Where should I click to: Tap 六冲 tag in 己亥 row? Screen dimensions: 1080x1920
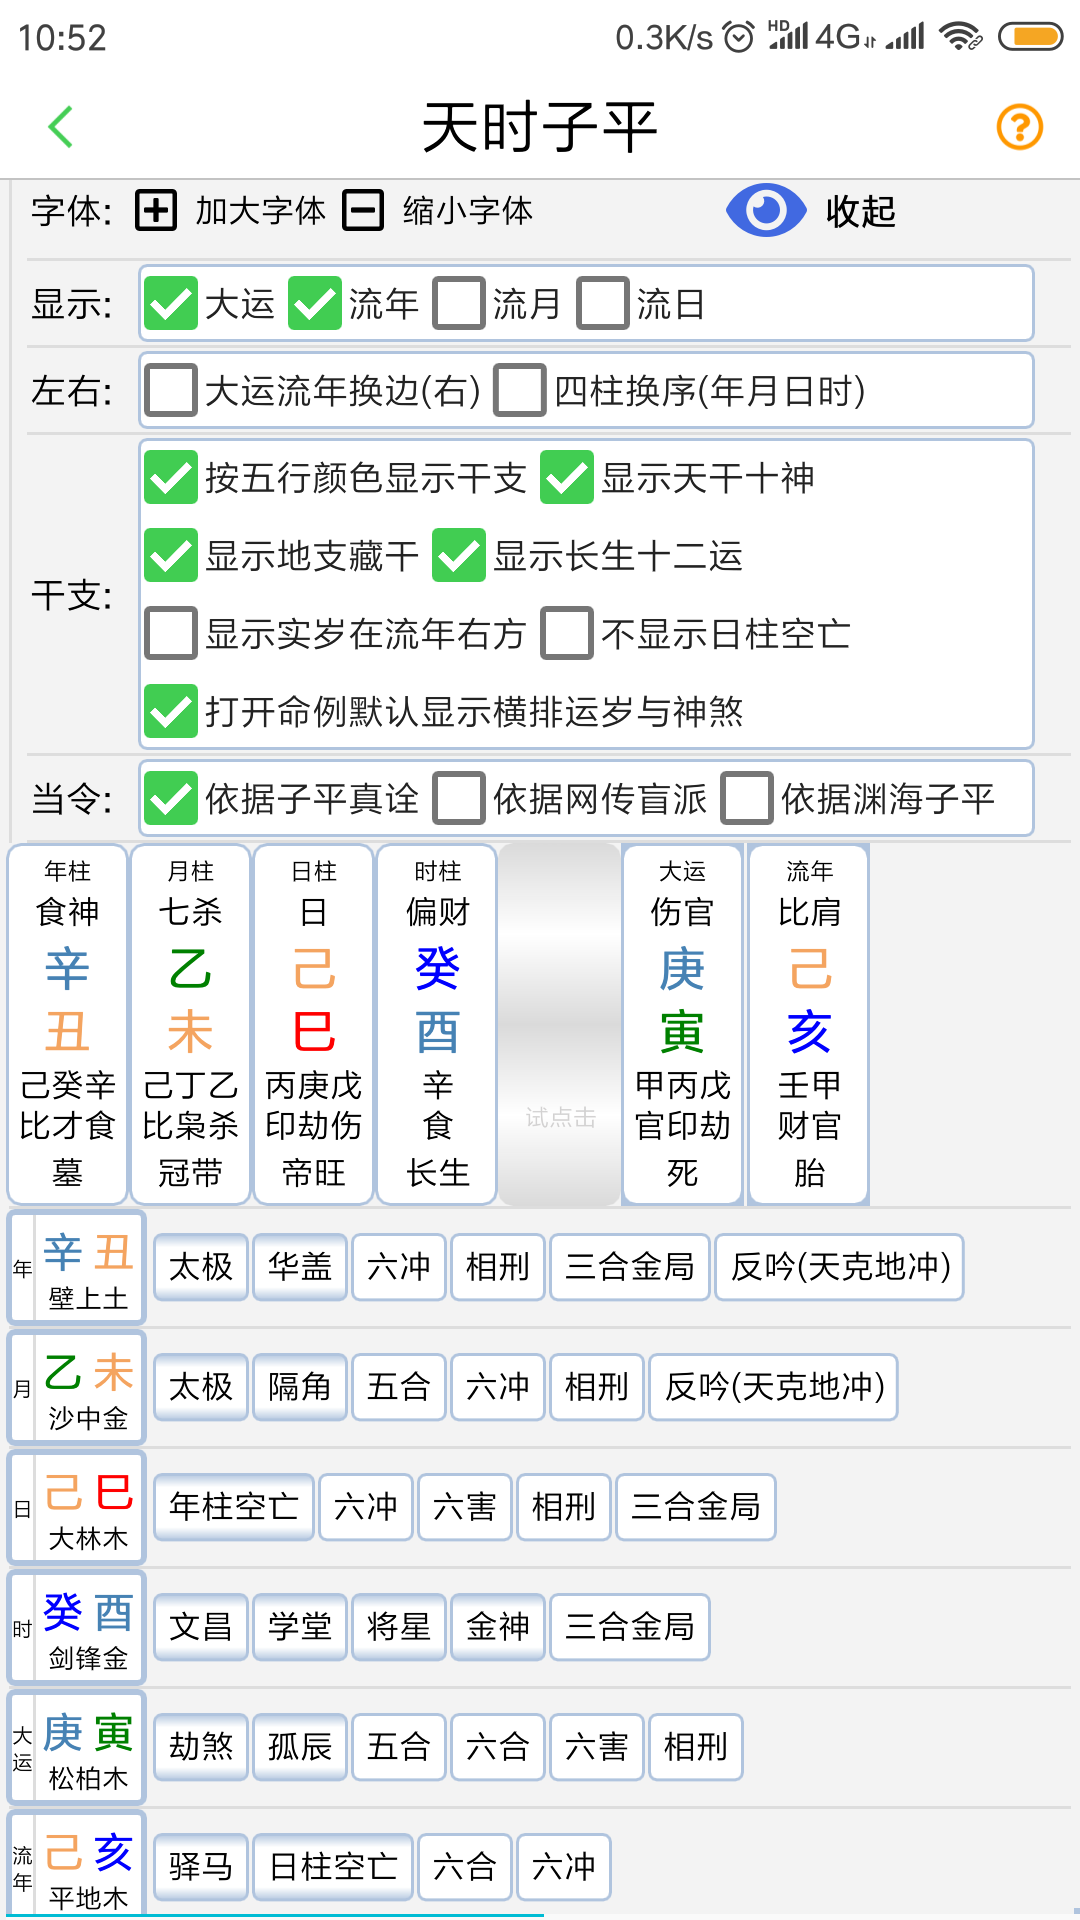click(x=564, y=1867)
